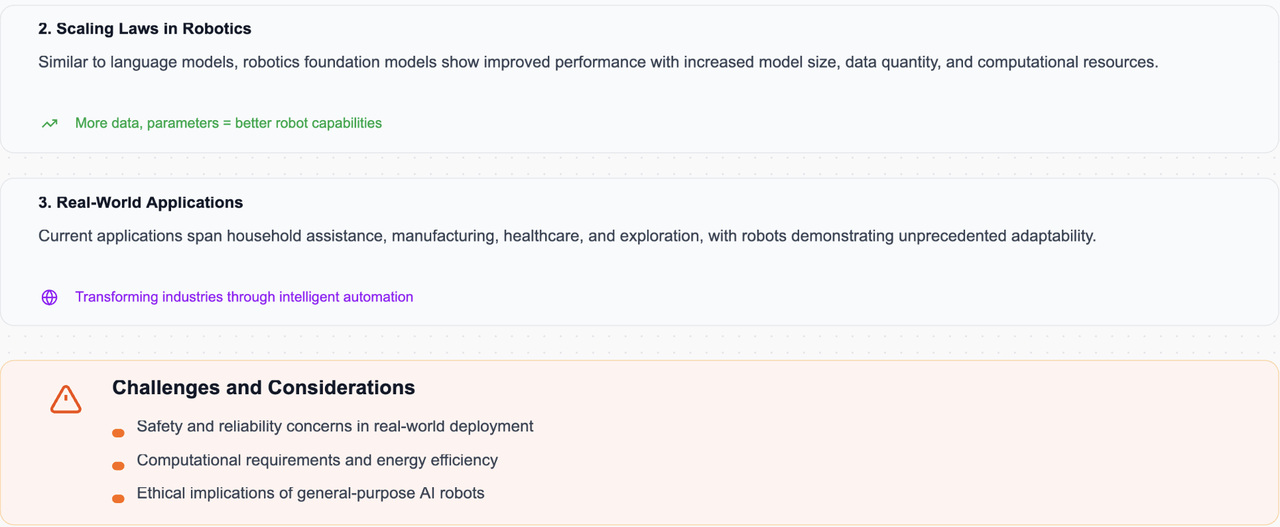Image resolution: width=1280 pixels, height=527 pixels.
Task: Click the purple globe icon
Action: [49, 297]
